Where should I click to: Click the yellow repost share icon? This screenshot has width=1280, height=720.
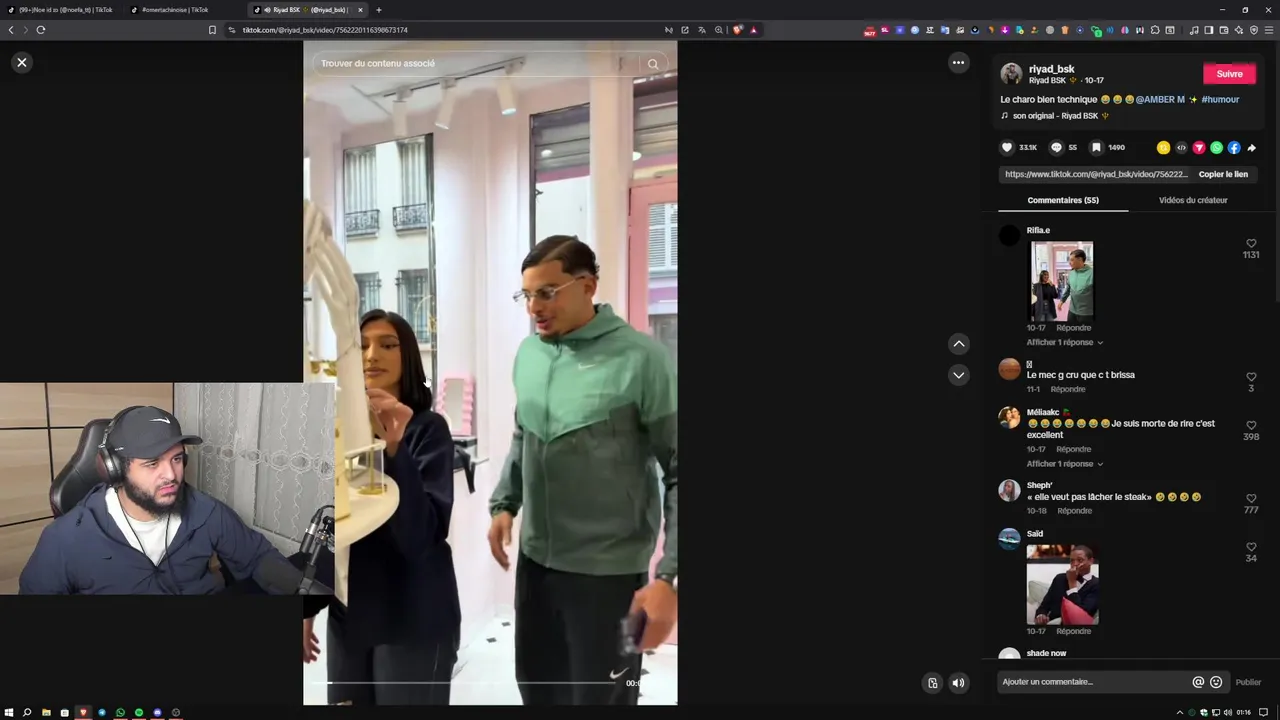tap(1163, 147)
